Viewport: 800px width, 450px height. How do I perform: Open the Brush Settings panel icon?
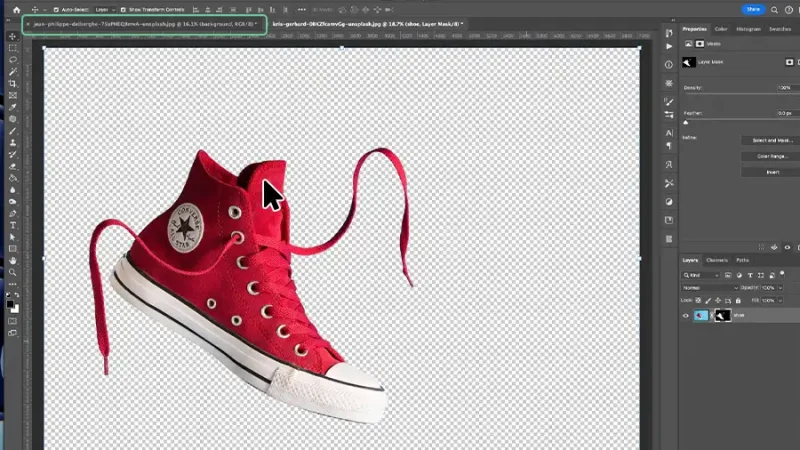coord(669,102)
